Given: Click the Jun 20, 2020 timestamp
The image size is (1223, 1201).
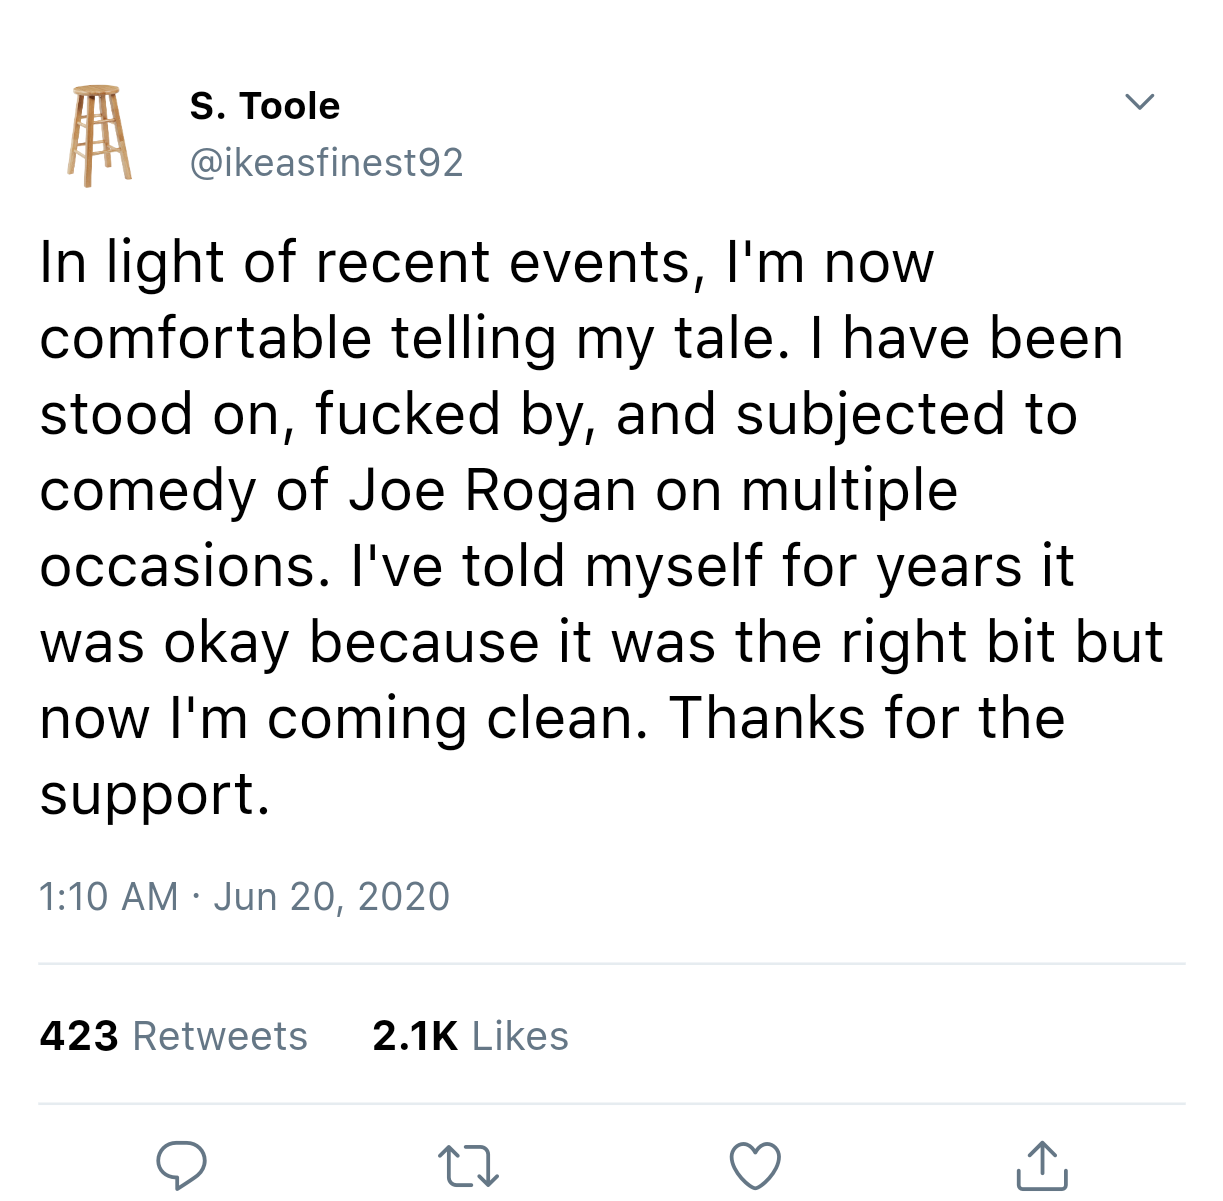Looking at the screenshot, I should tap(330, 896).
